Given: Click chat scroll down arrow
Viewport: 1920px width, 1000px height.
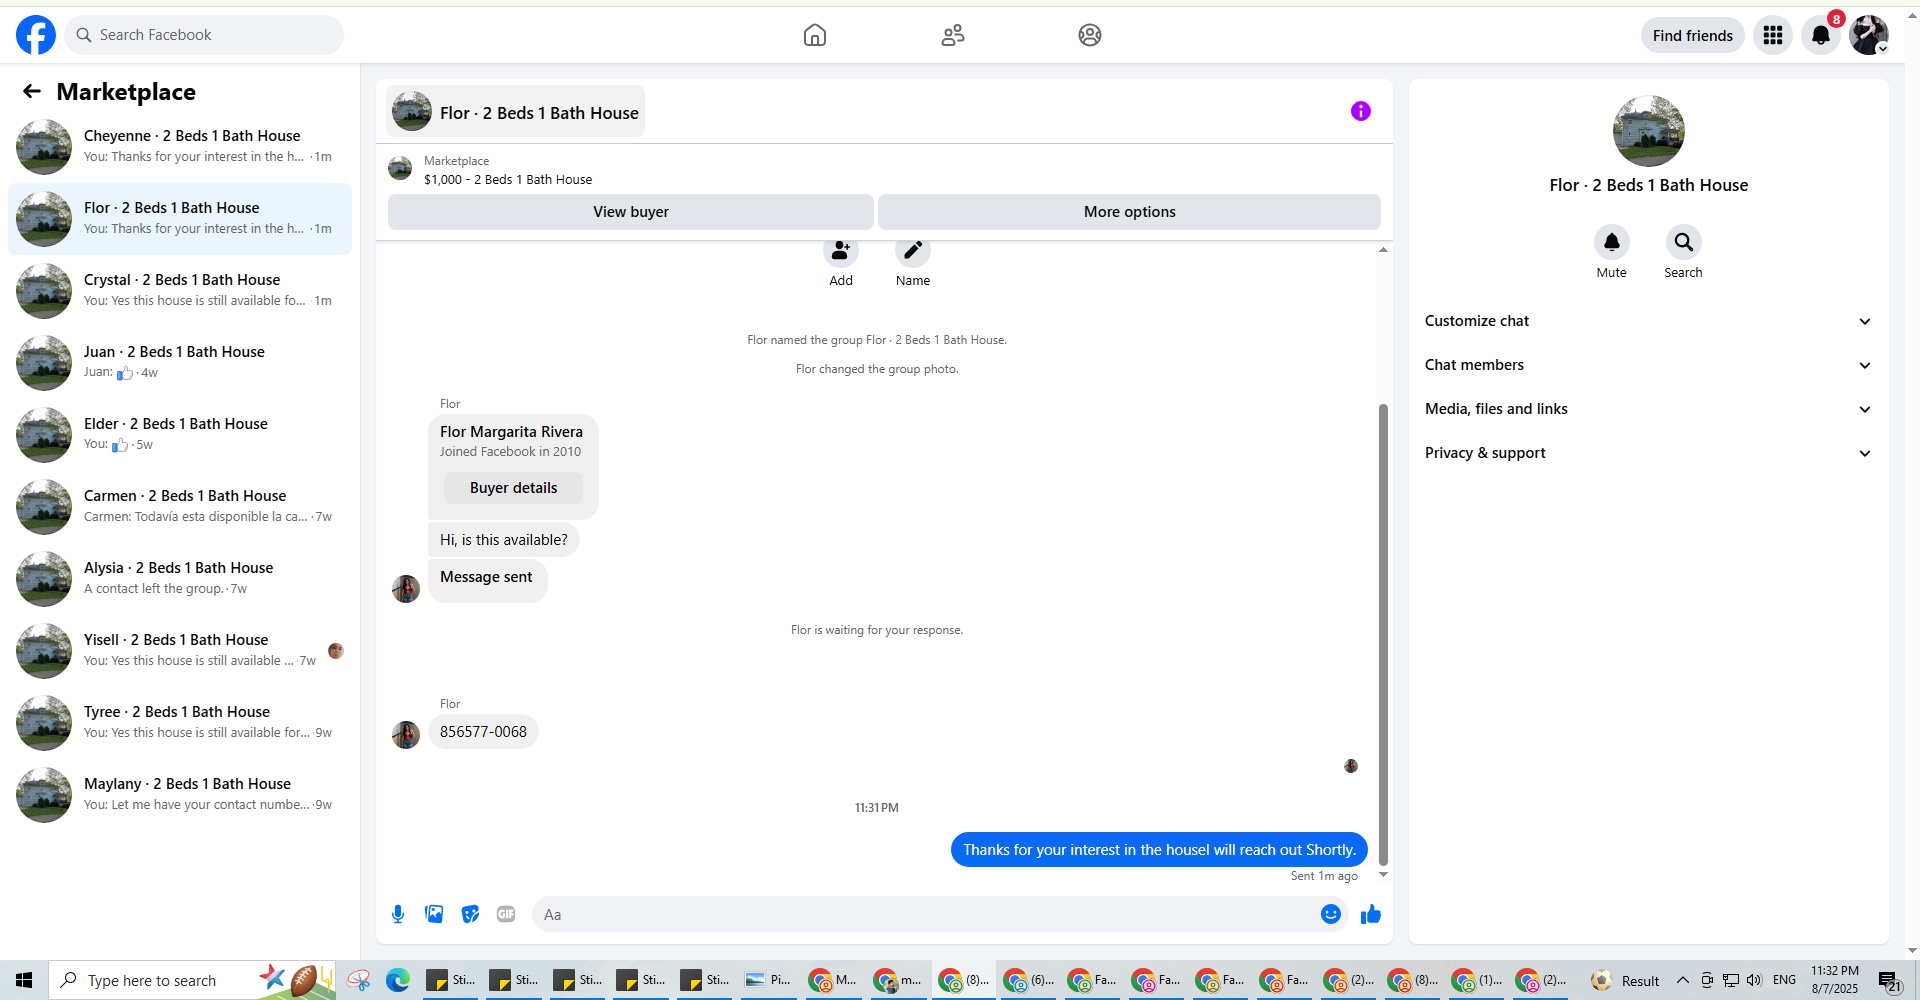Looking at the screenshot, I should pyautogui.click(x=1383, y=875).
